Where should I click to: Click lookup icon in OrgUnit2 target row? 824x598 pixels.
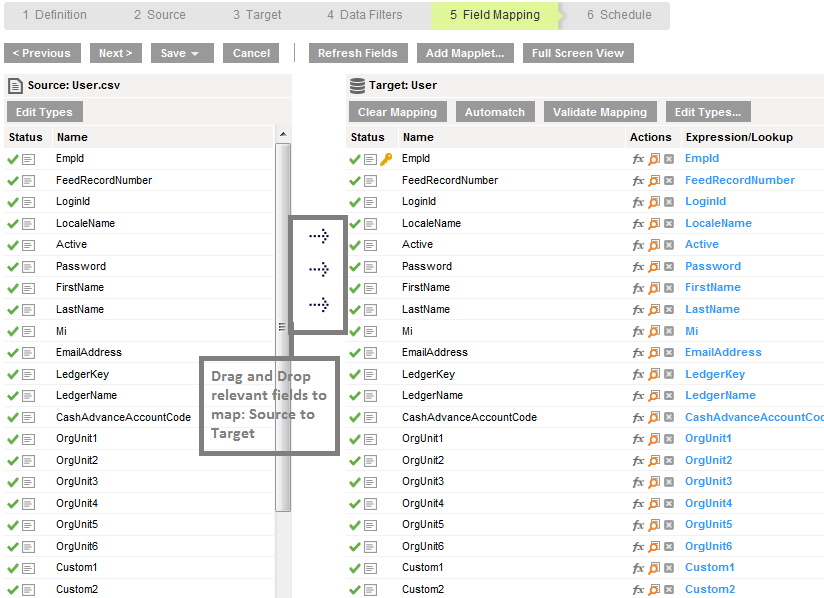pos(654,460)
